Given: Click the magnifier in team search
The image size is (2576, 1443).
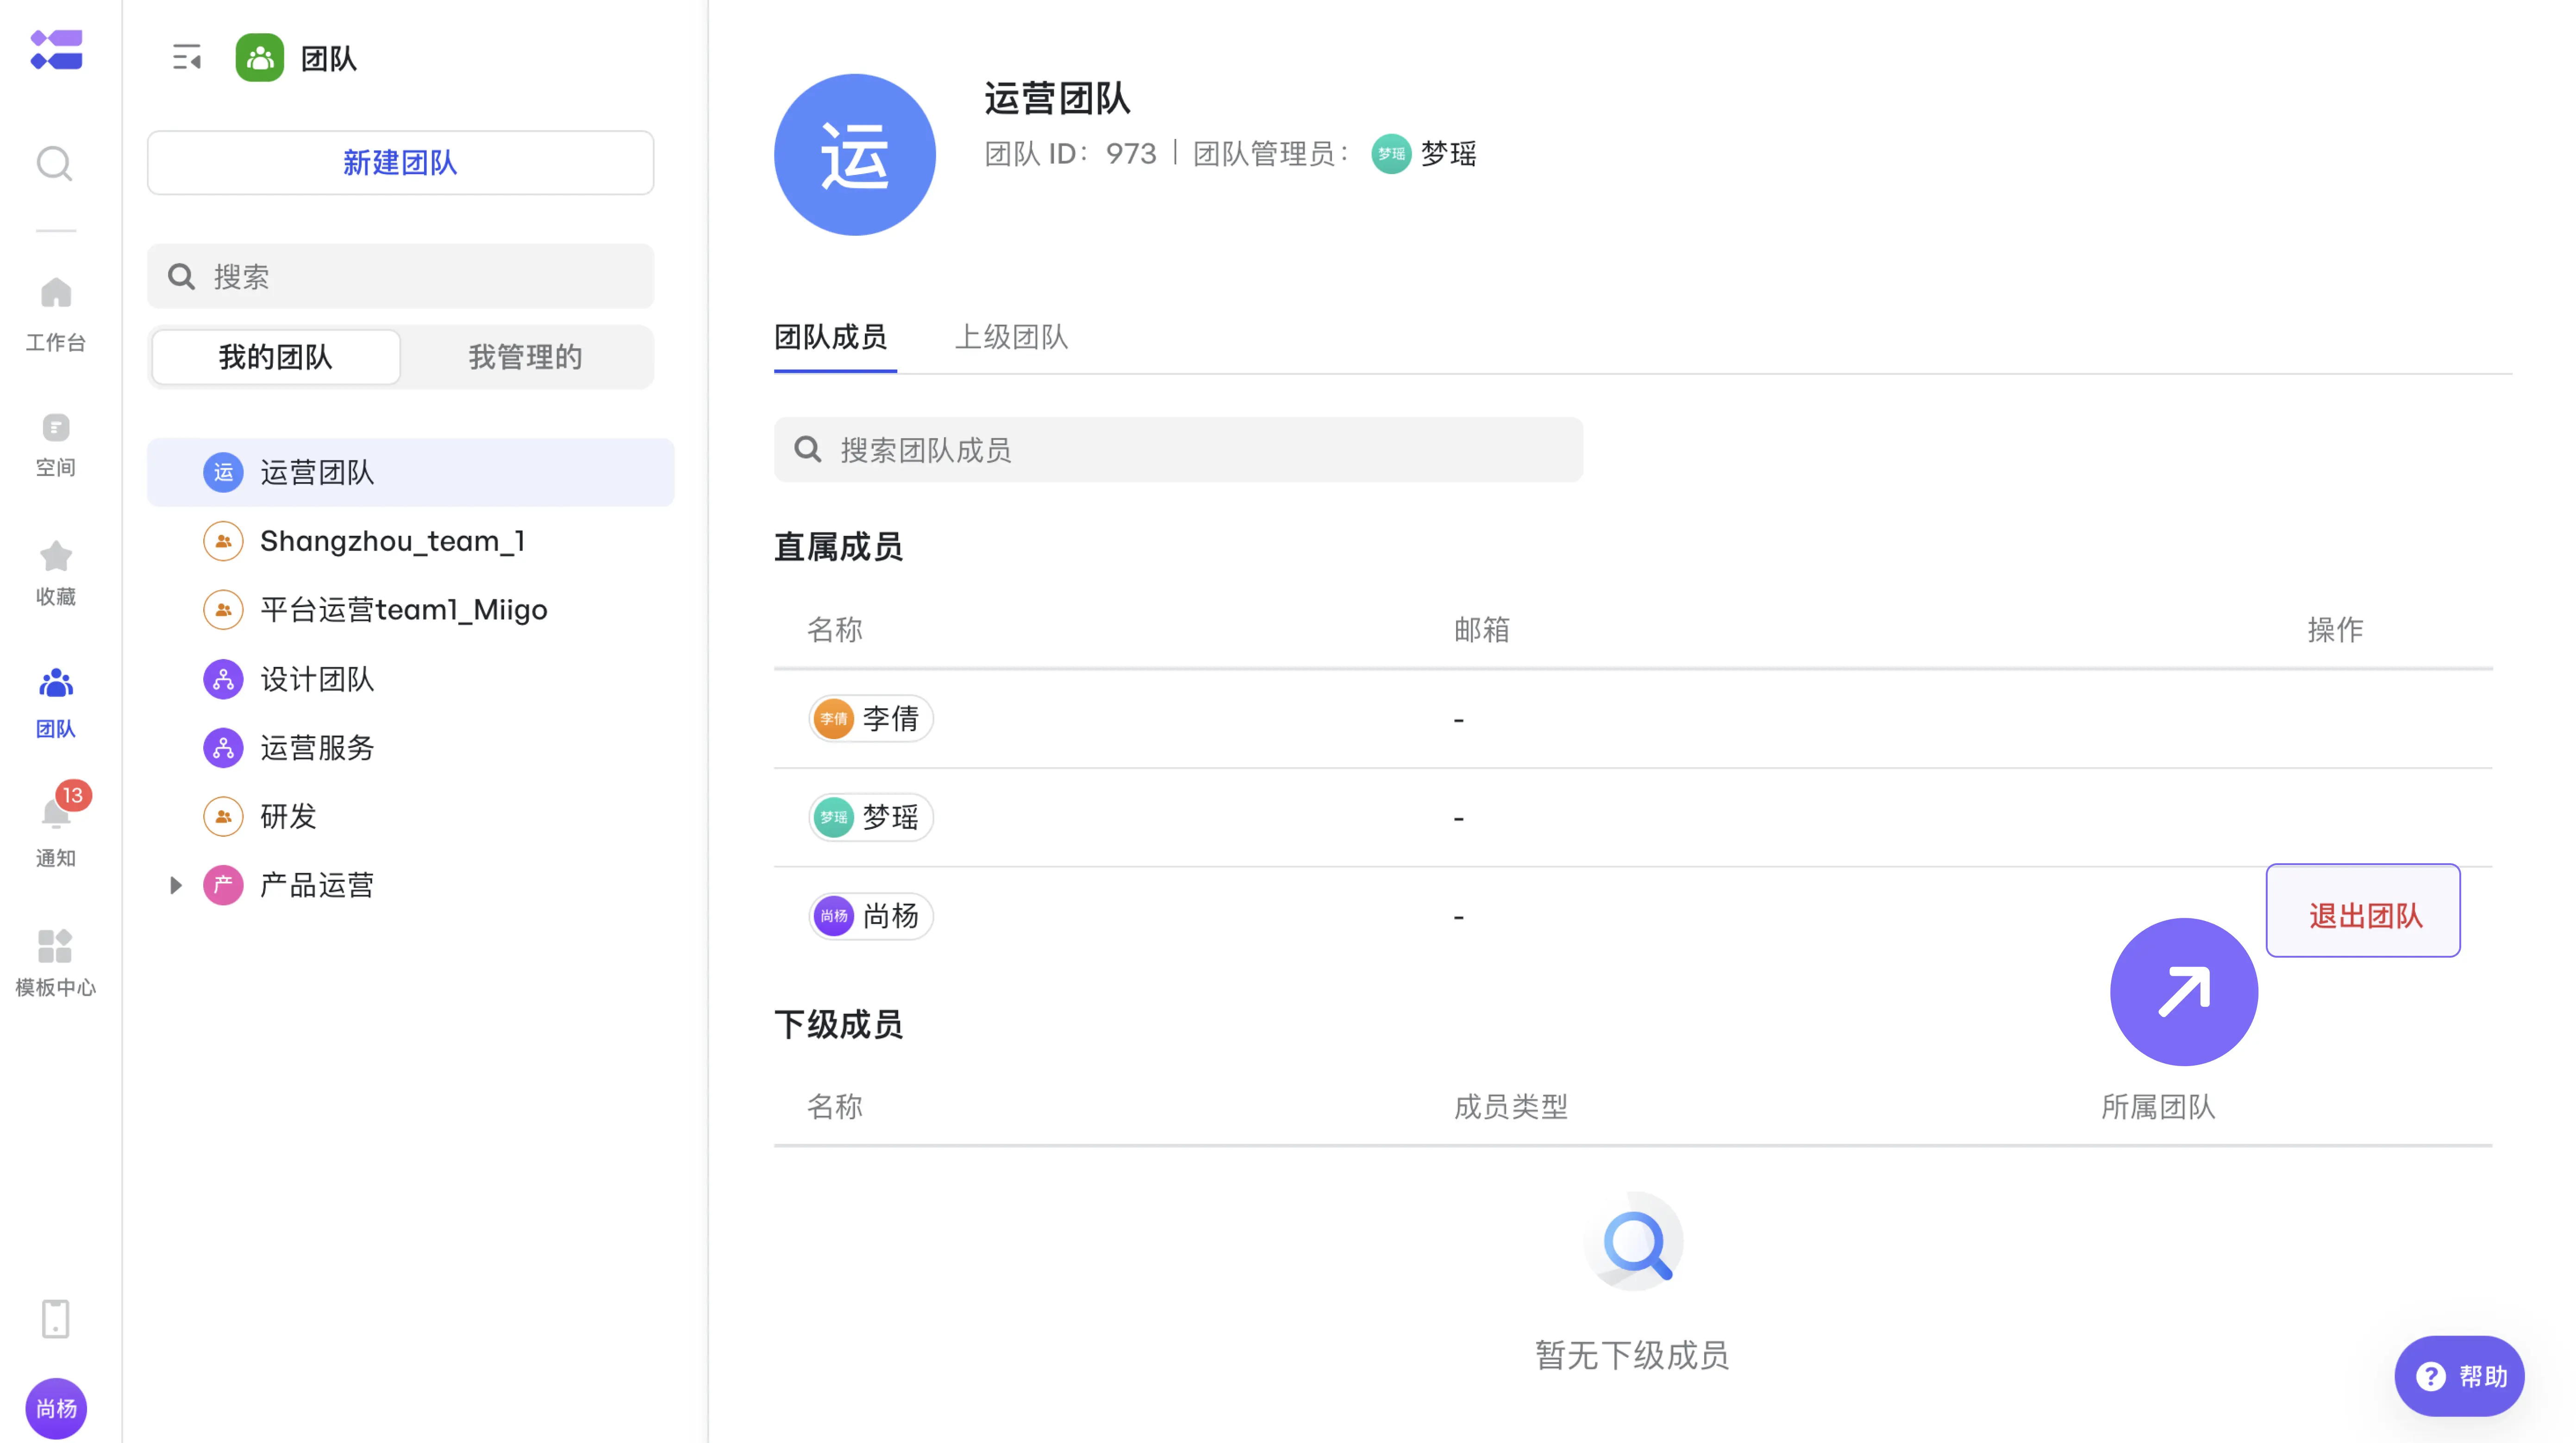Looking at the screenshot, I should [181, 277].
